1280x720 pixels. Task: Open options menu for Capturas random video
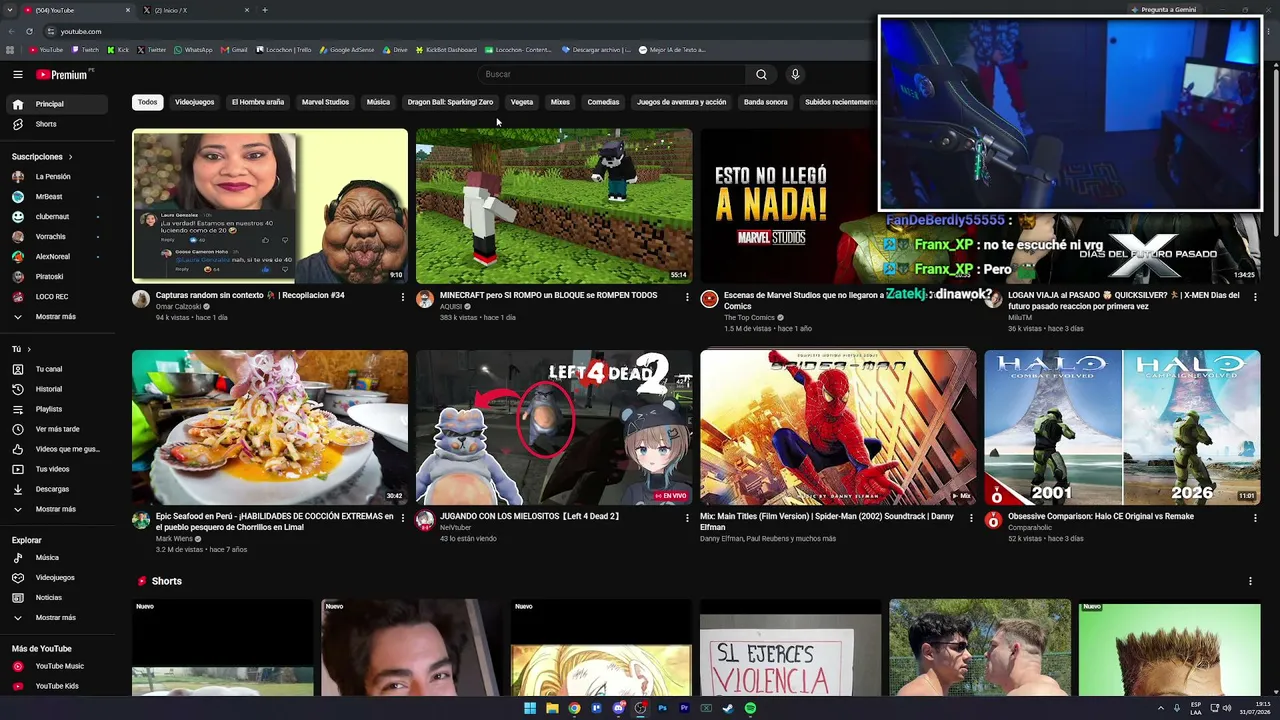coord(403,297)
